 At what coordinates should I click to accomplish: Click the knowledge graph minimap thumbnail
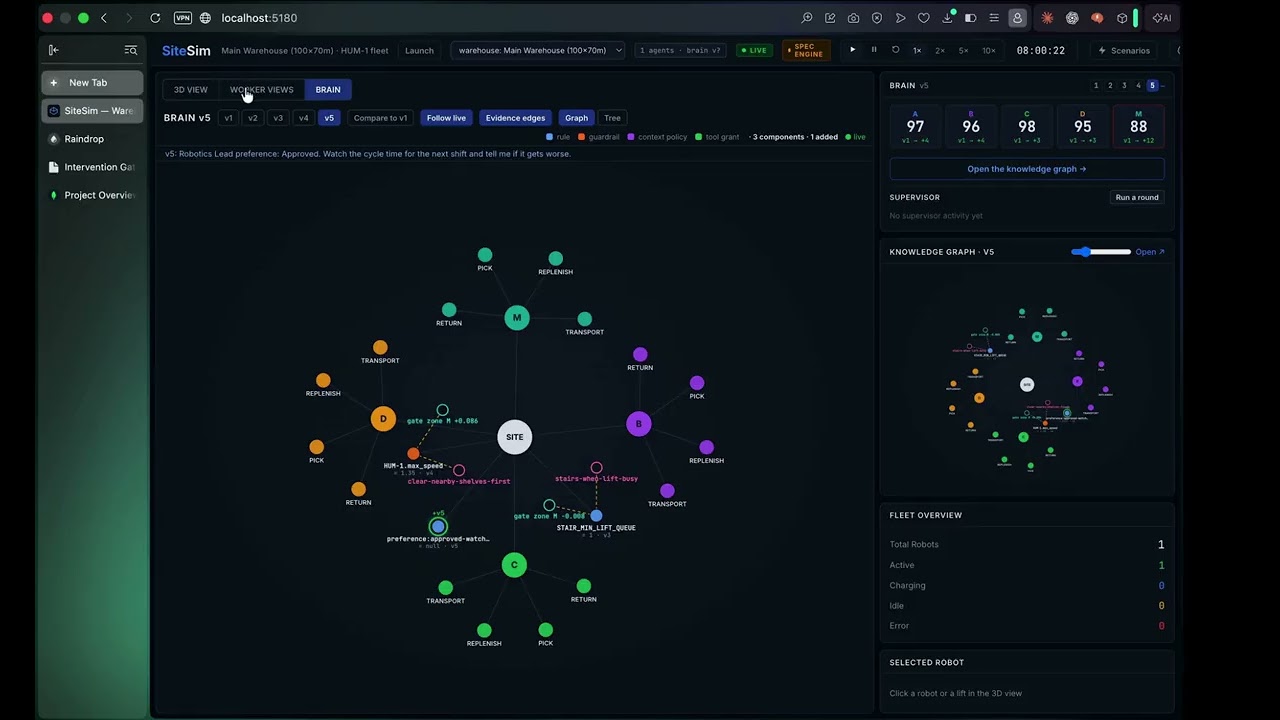coord(1027,381)
